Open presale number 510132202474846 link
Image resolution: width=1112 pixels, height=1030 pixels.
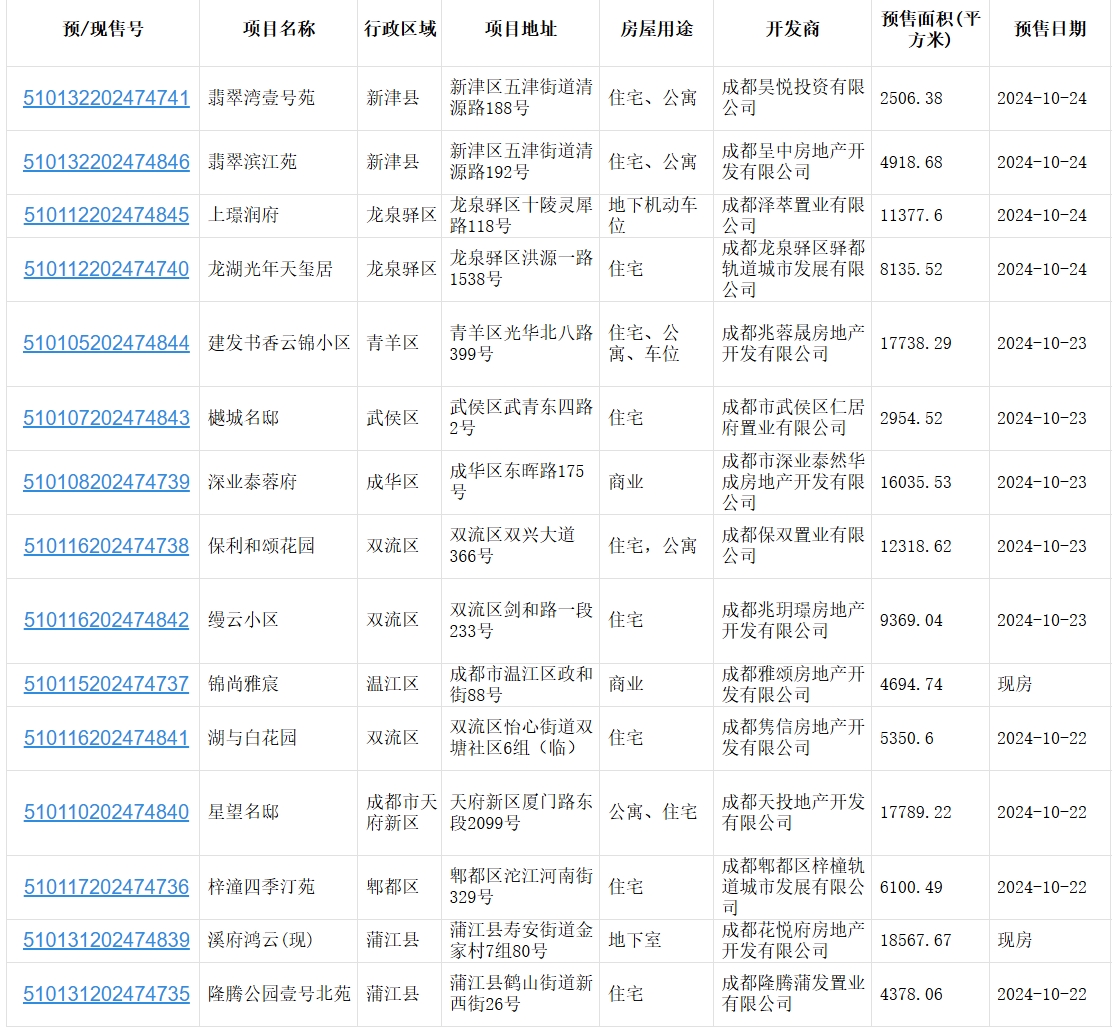(x=106, y=162)
